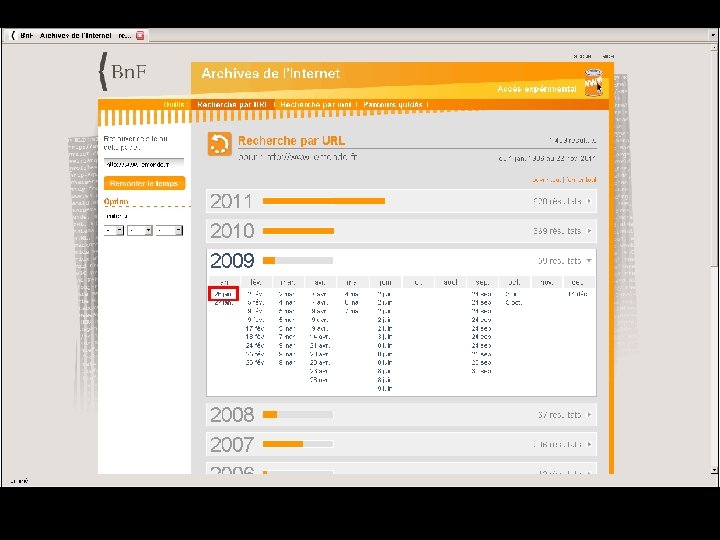The image size is (720, 540).
Task: Open the Parcours guidés tool tab
Action: tap(393, 105)
